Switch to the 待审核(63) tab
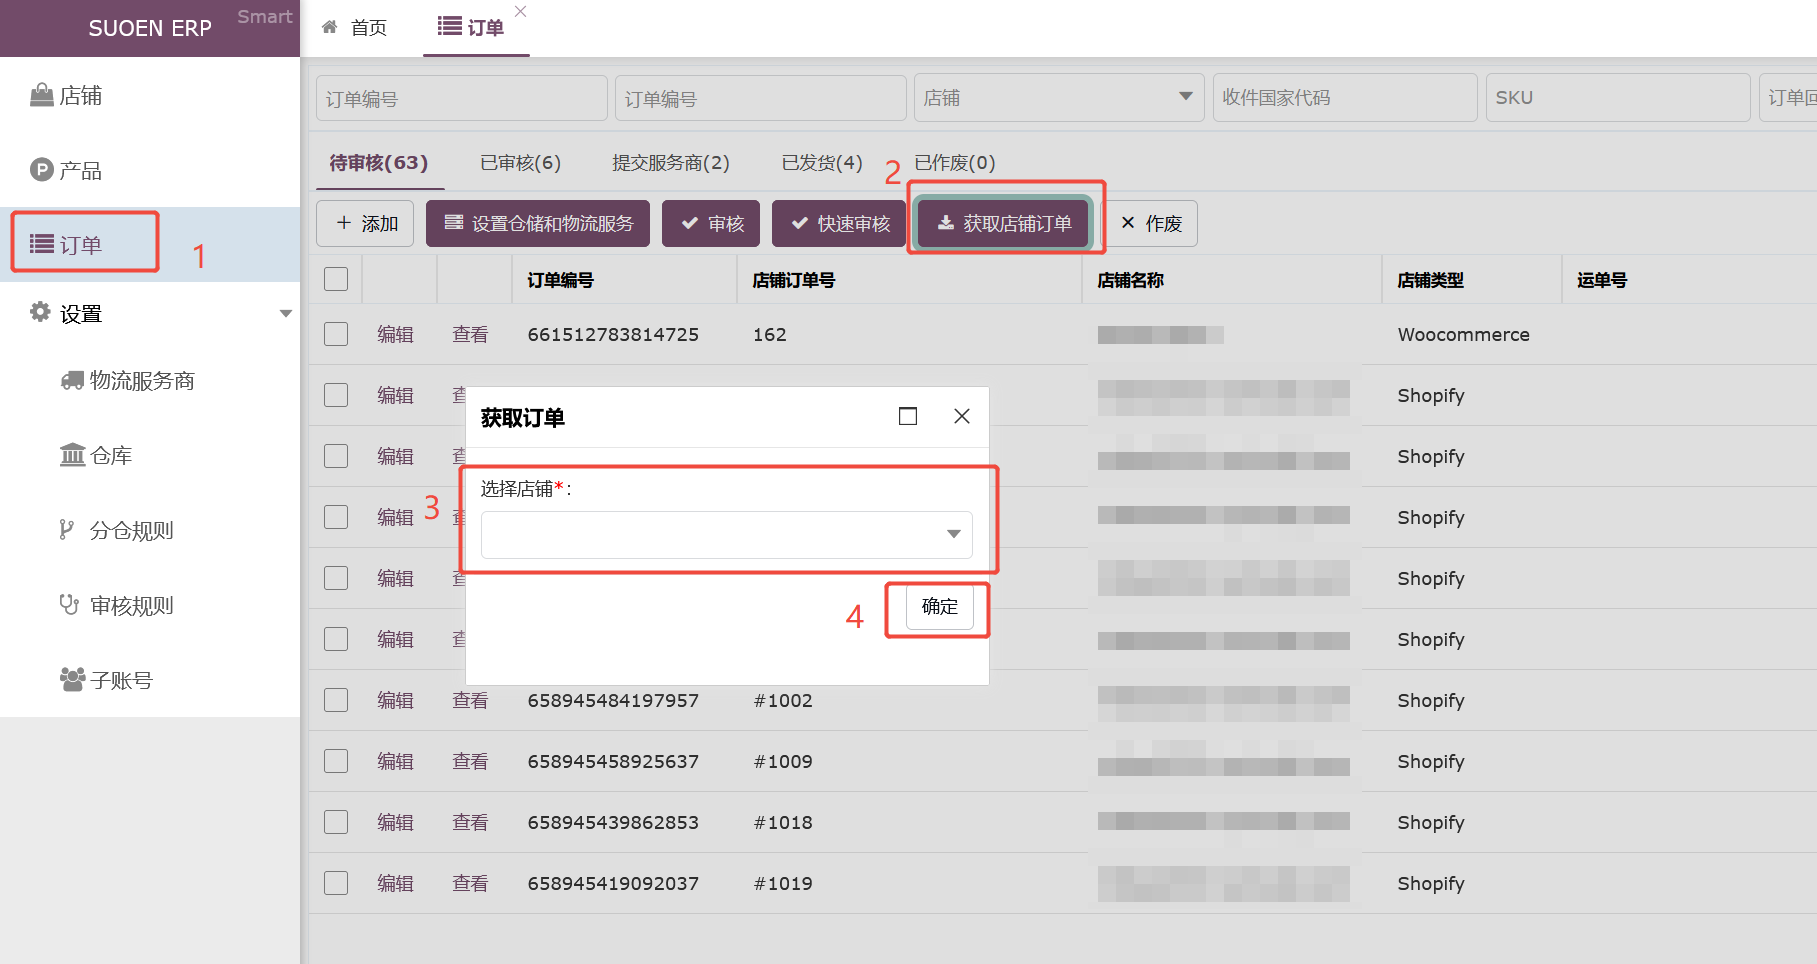 coord(379,163)
